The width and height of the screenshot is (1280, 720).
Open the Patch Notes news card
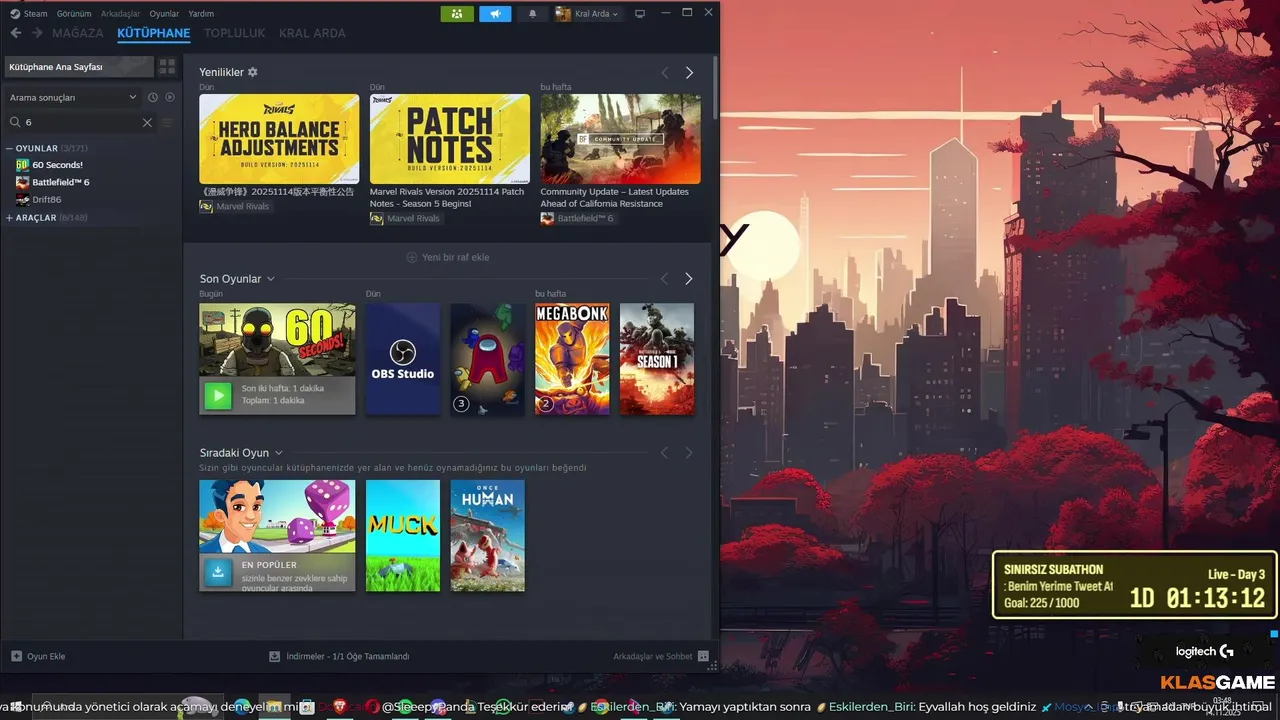[450, 139]
